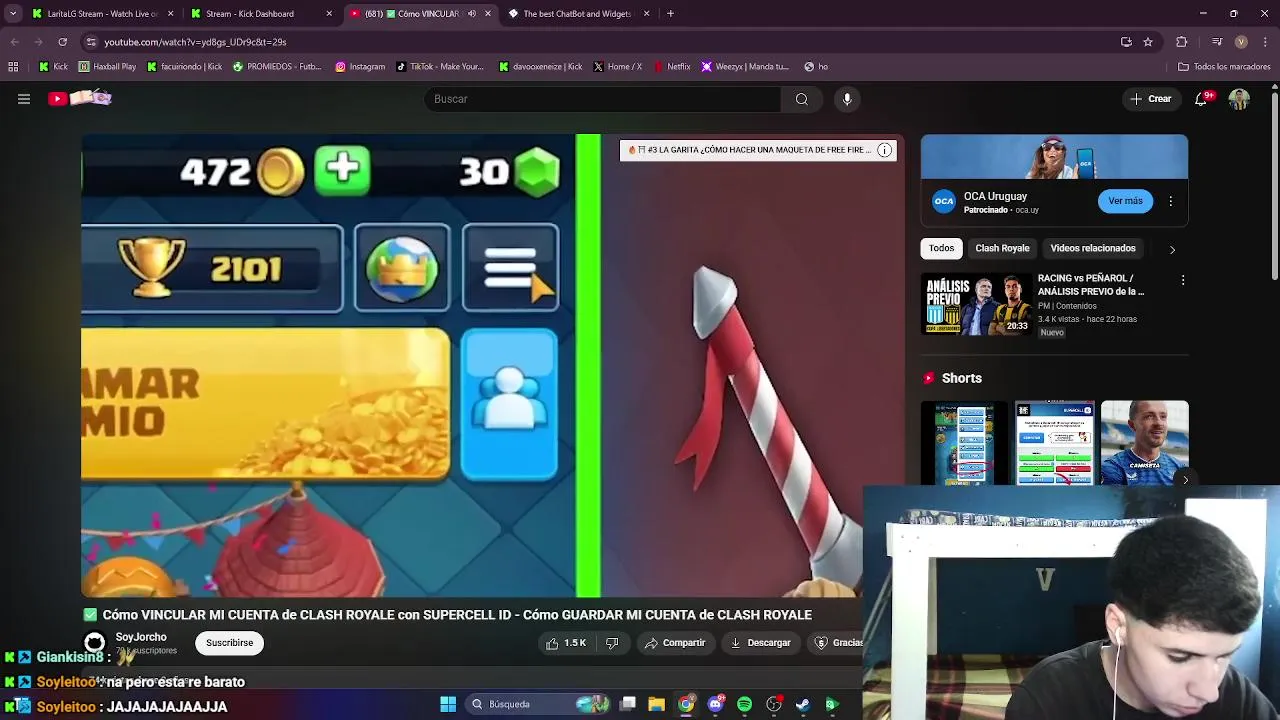Open the YouTube account avatar menu
Screen dimensions: 1280x720
(1239, 99)
